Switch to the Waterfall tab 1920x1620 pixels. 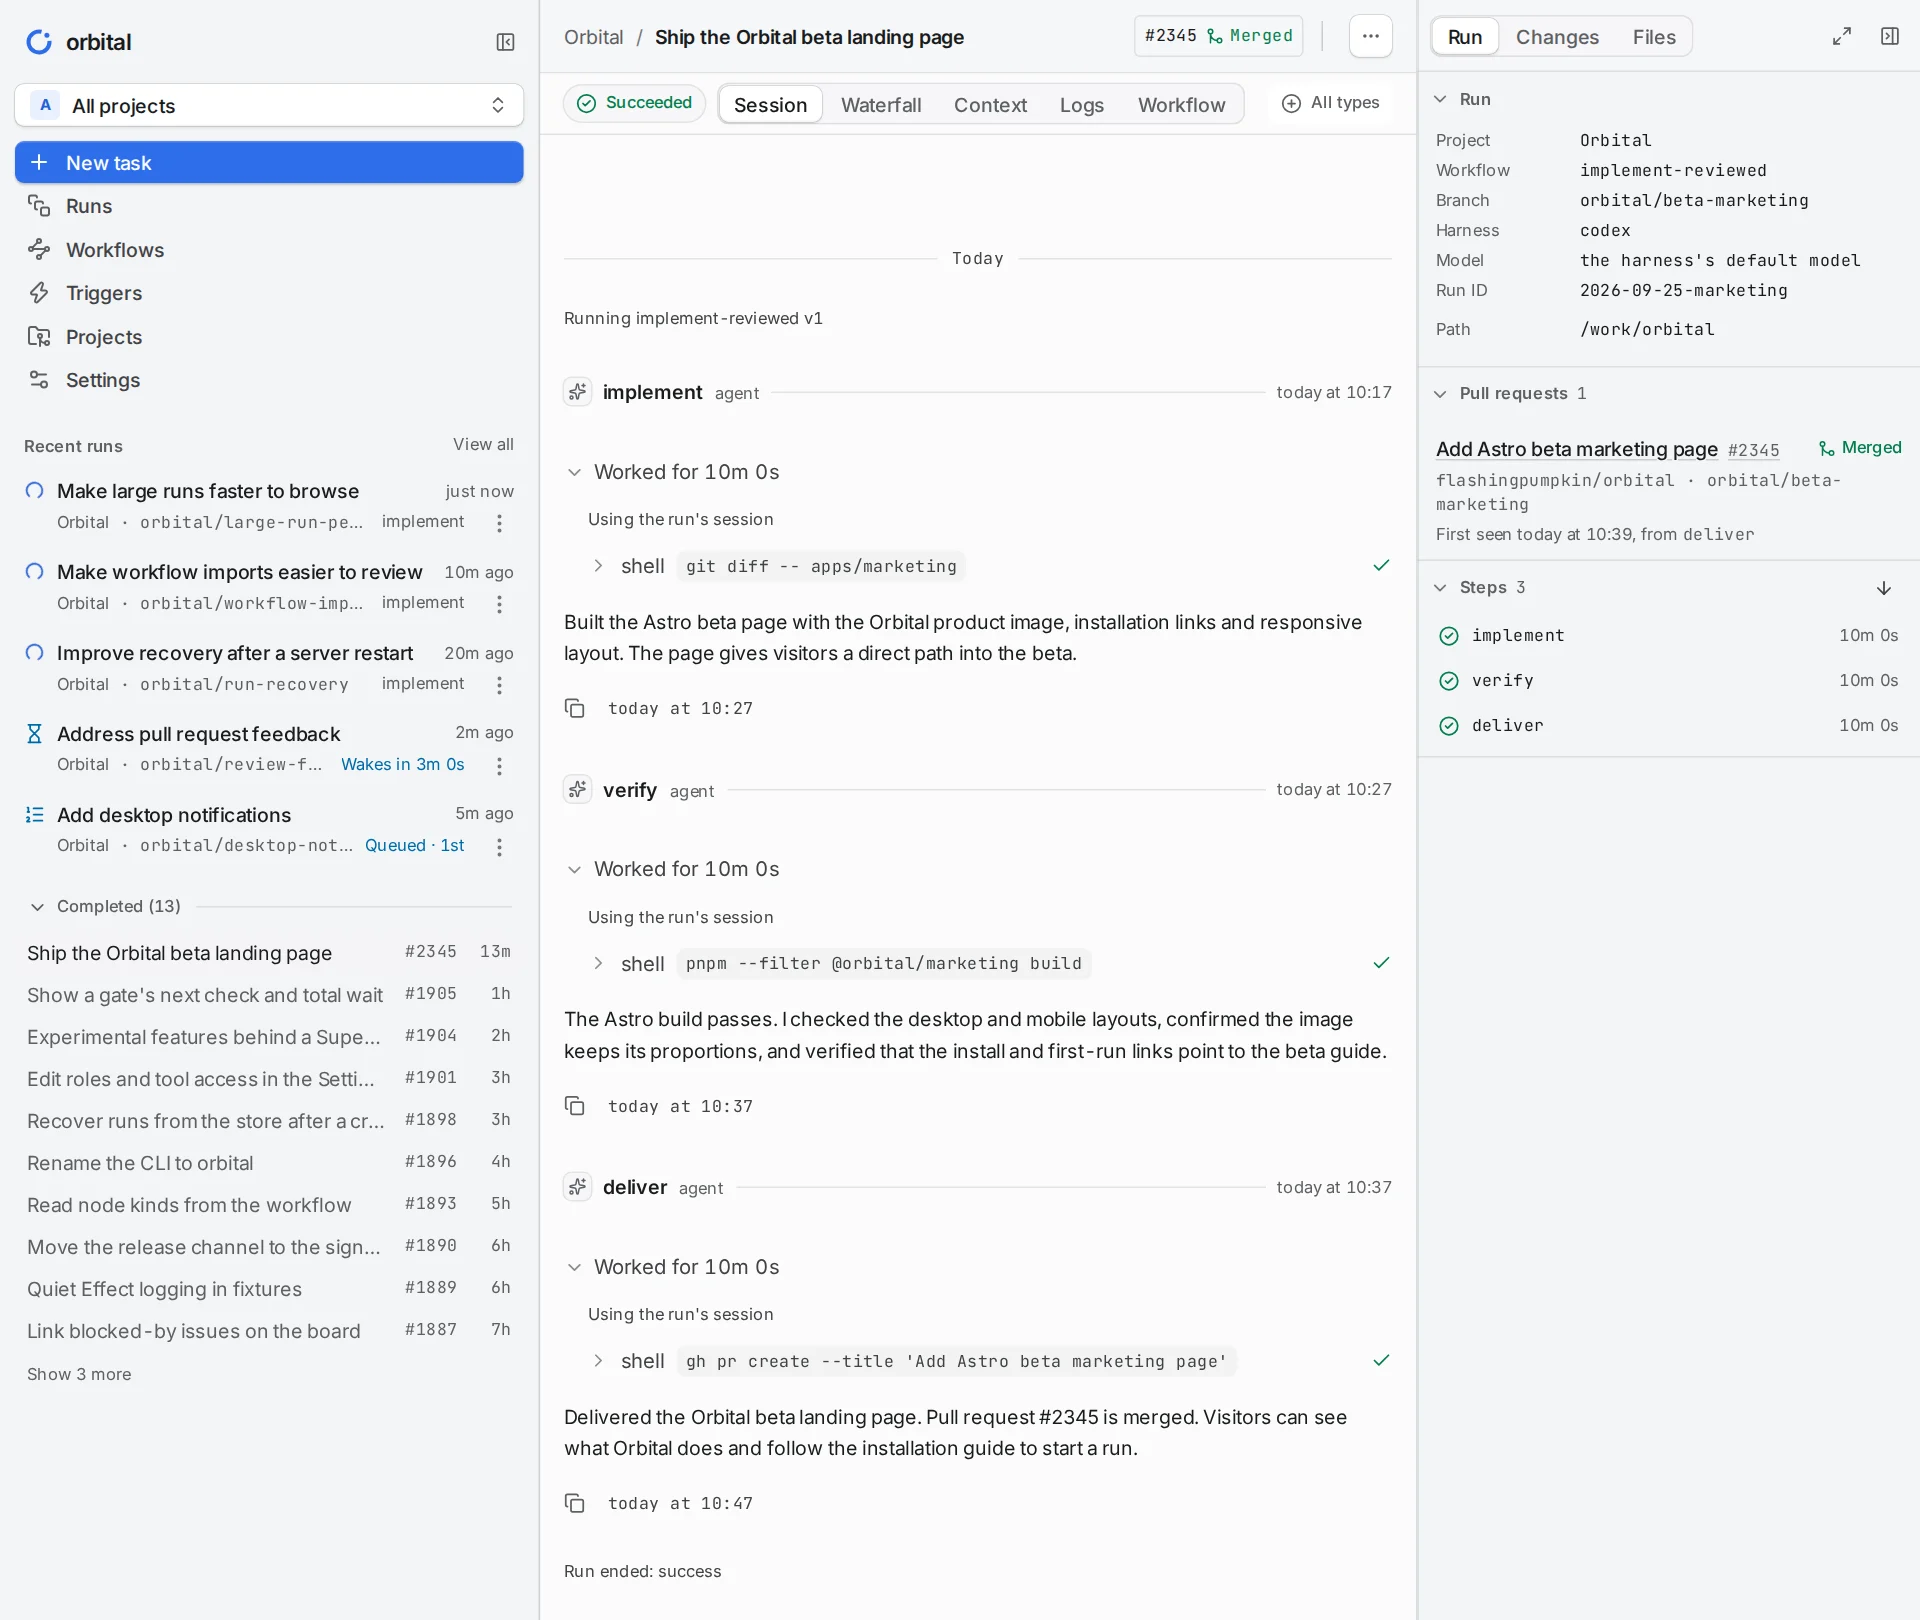point(881,105)
